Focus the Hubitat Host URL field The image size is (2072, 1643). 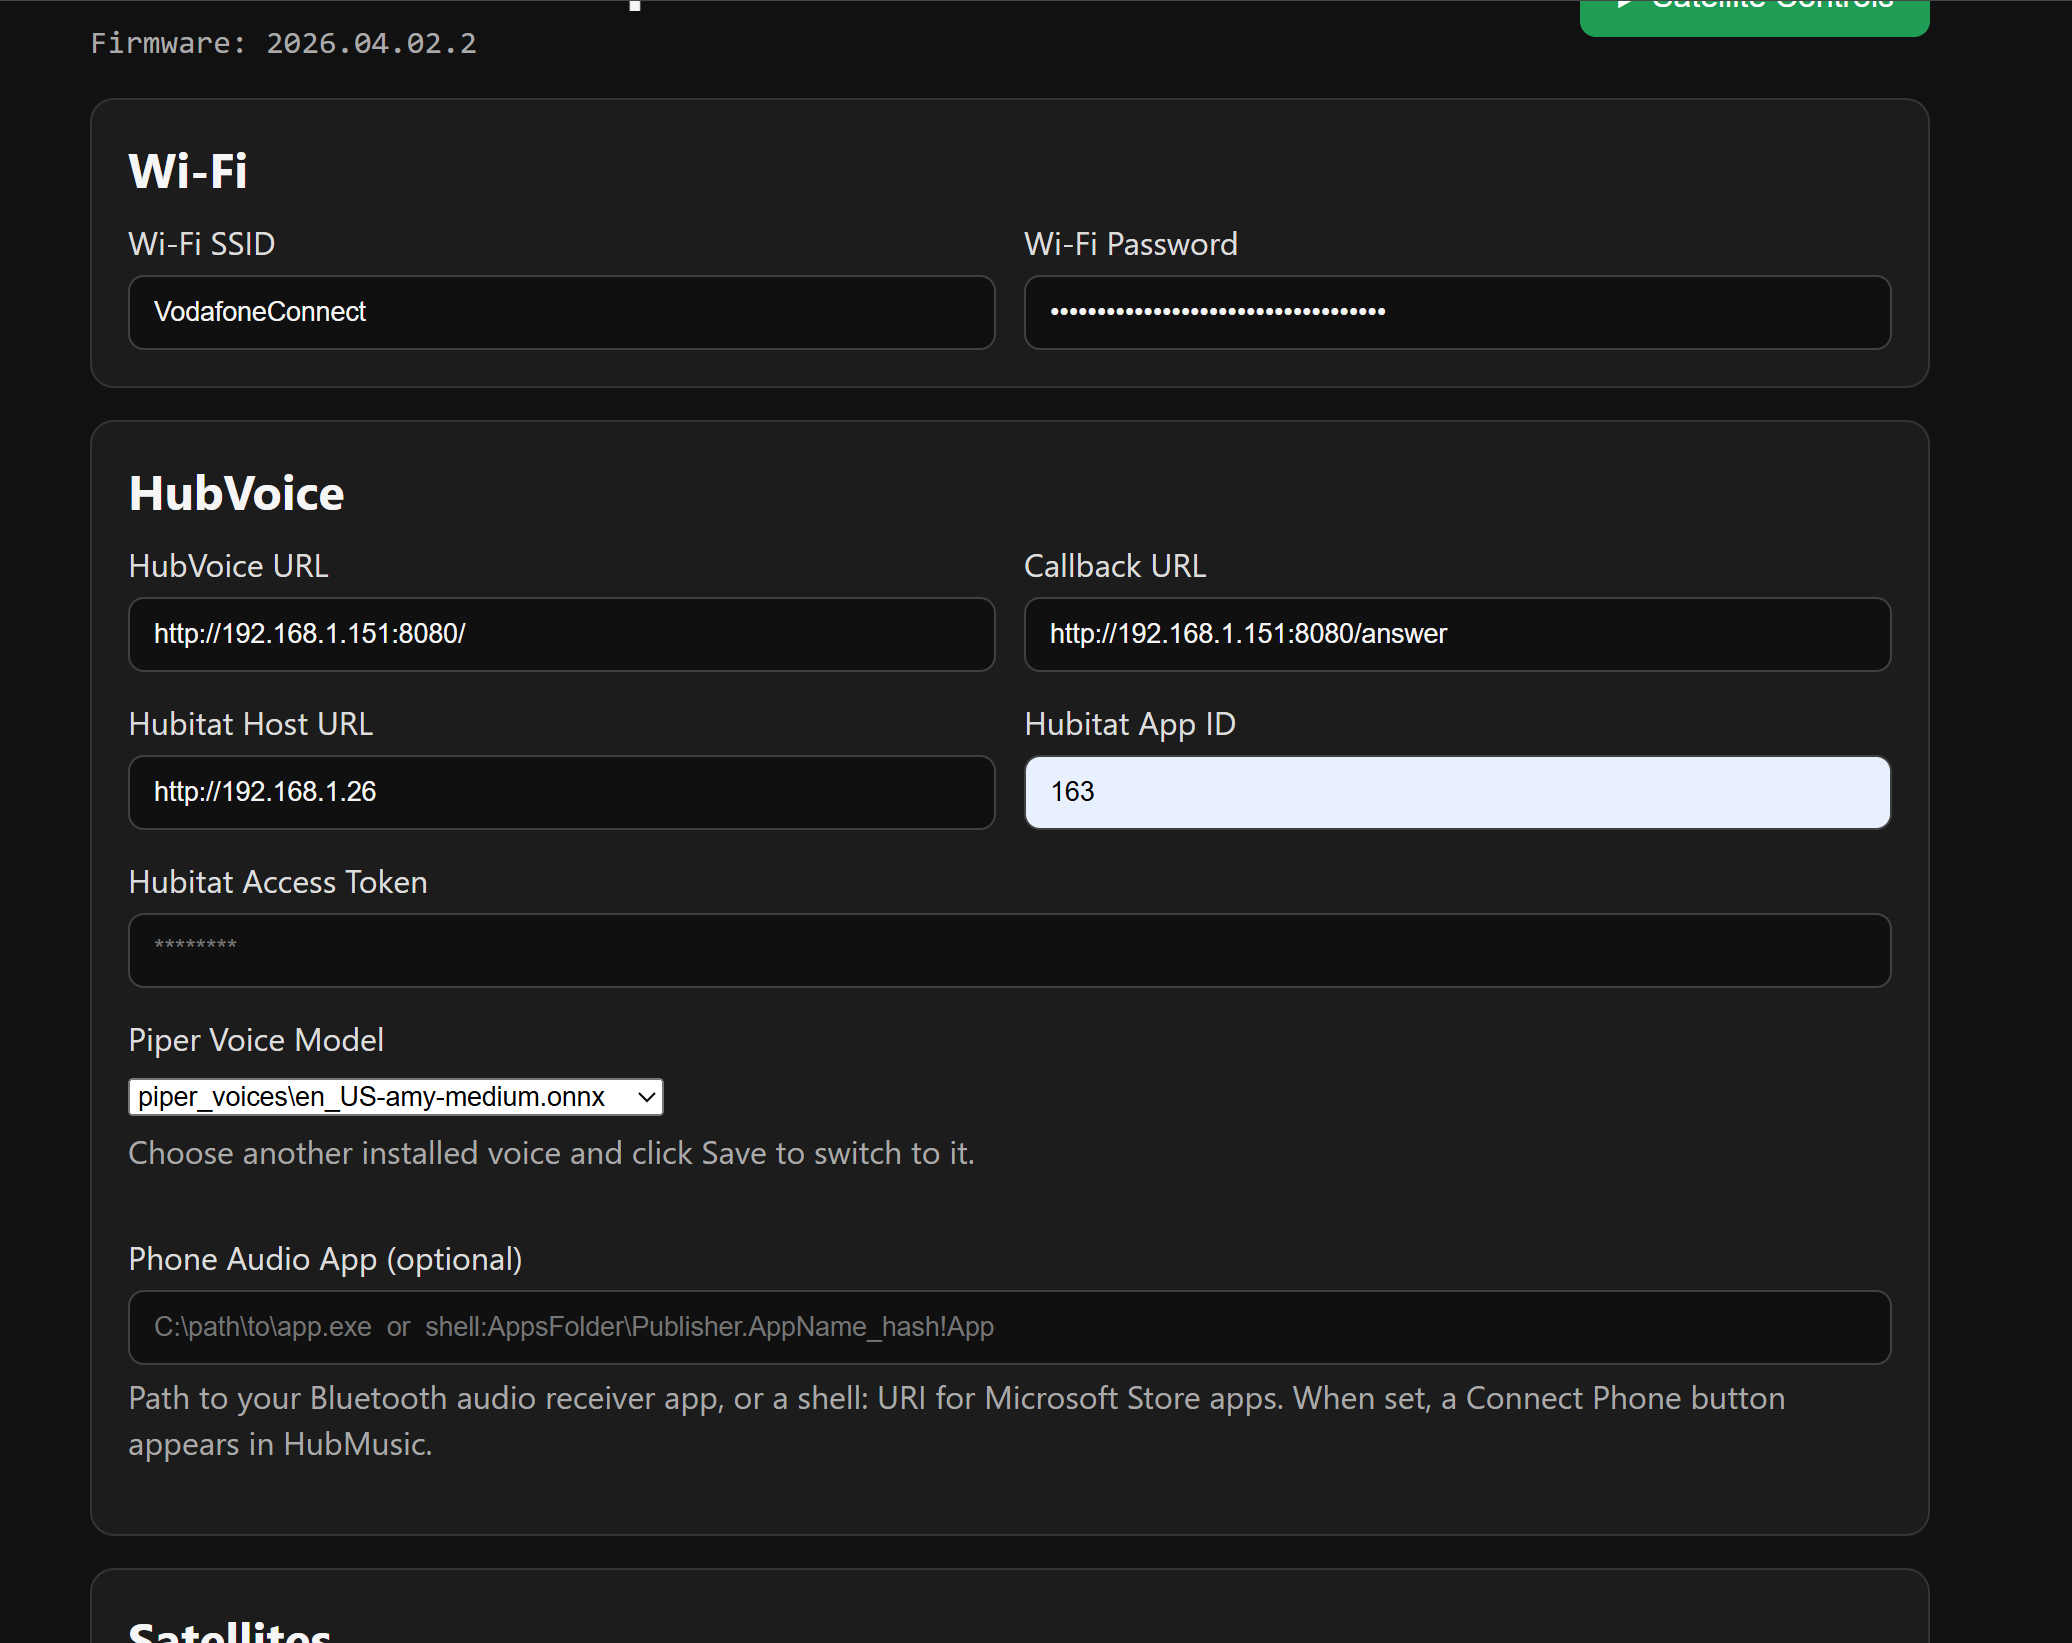pos(561,792)
